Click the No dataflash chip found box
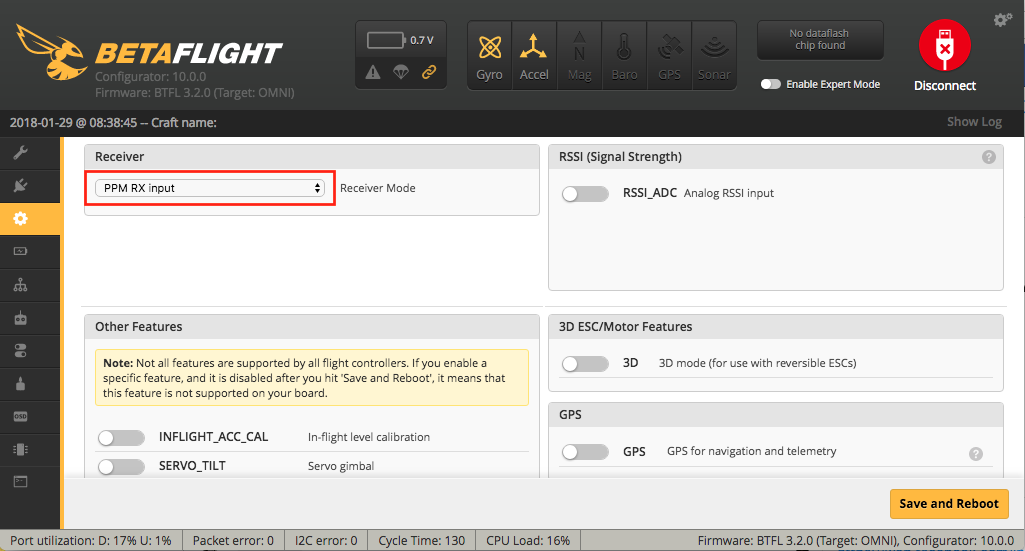Image resolution: width=1025 pixels, height=551 pixels. click(x=820, y=40)
